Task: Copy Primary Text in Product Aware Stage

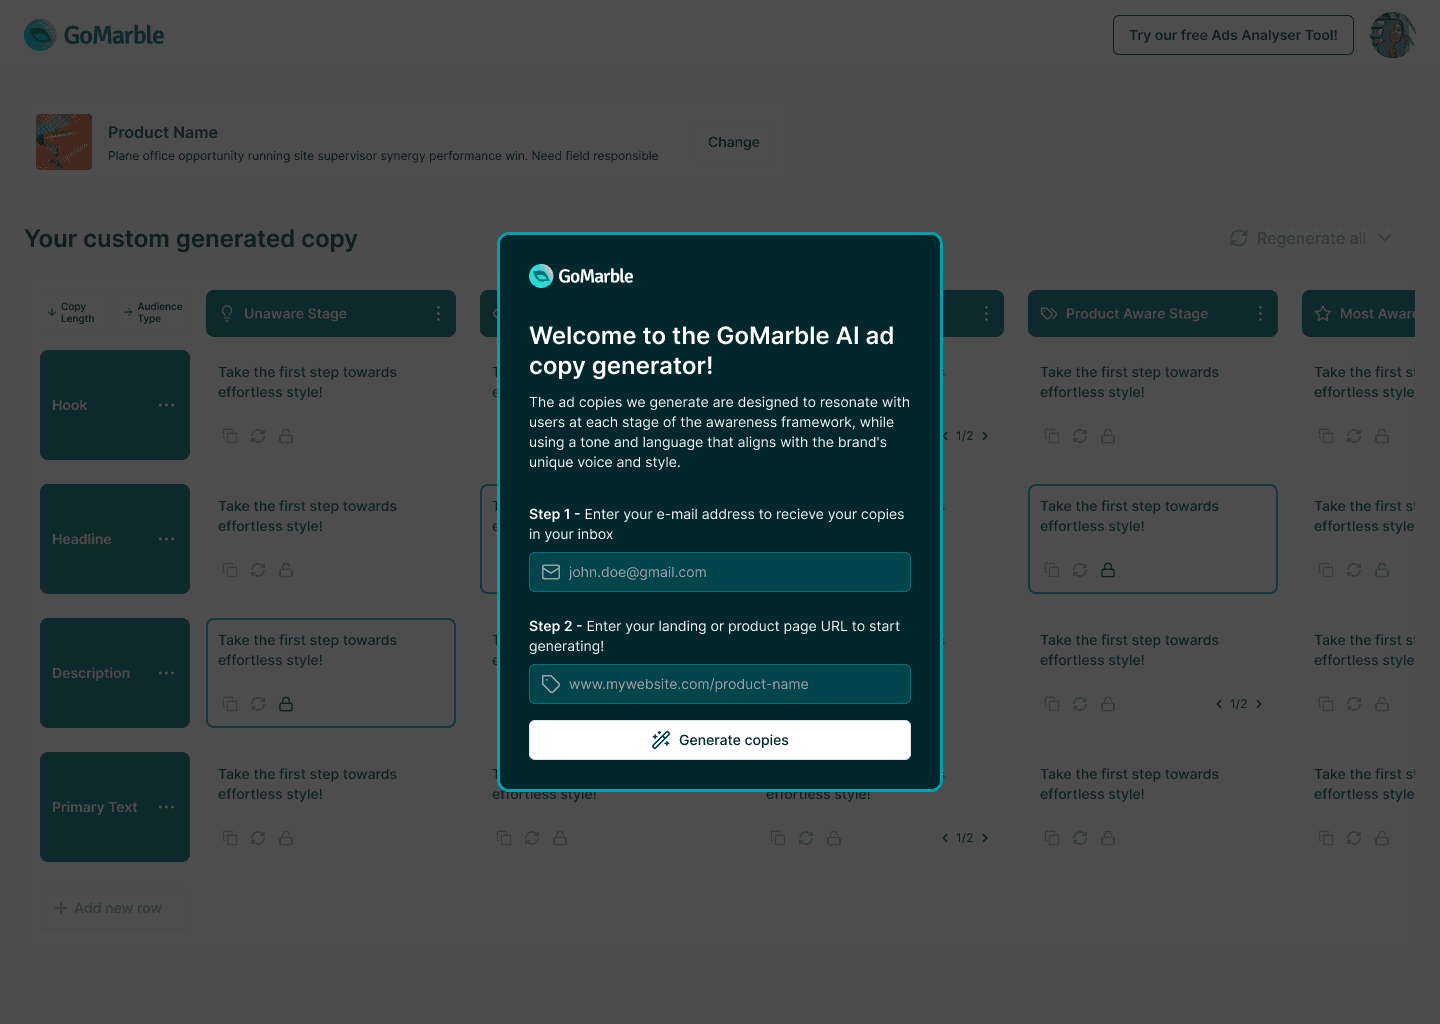Action: point(1052,838)
